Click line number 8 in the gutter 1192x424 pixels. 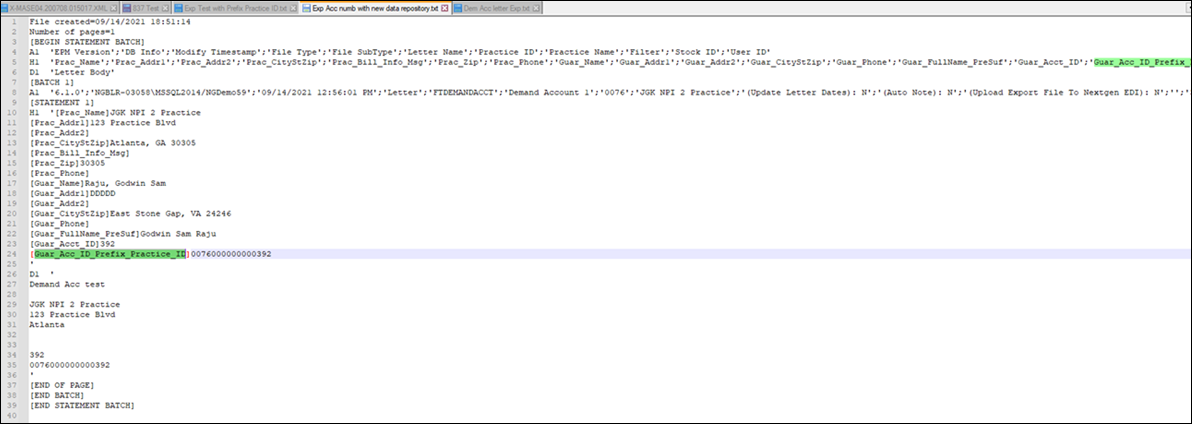[14, 95]
